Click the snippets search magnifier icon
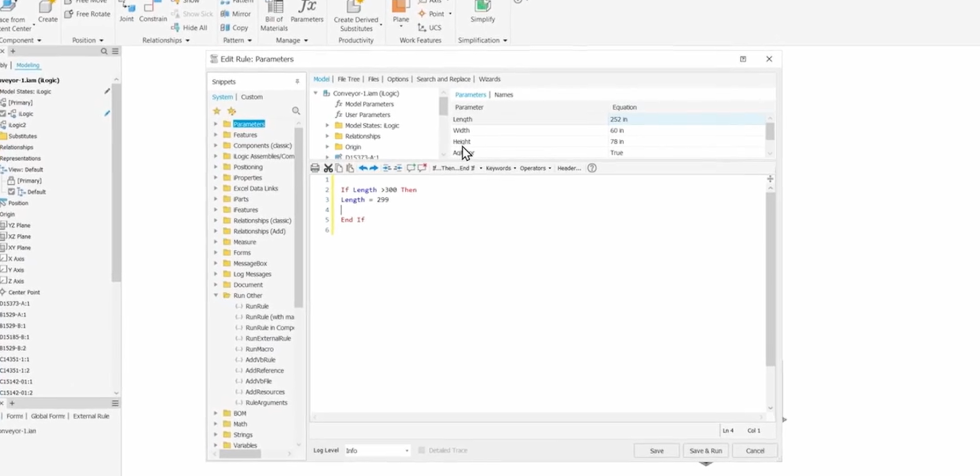980x476 pixels. (x=296, y=111)
